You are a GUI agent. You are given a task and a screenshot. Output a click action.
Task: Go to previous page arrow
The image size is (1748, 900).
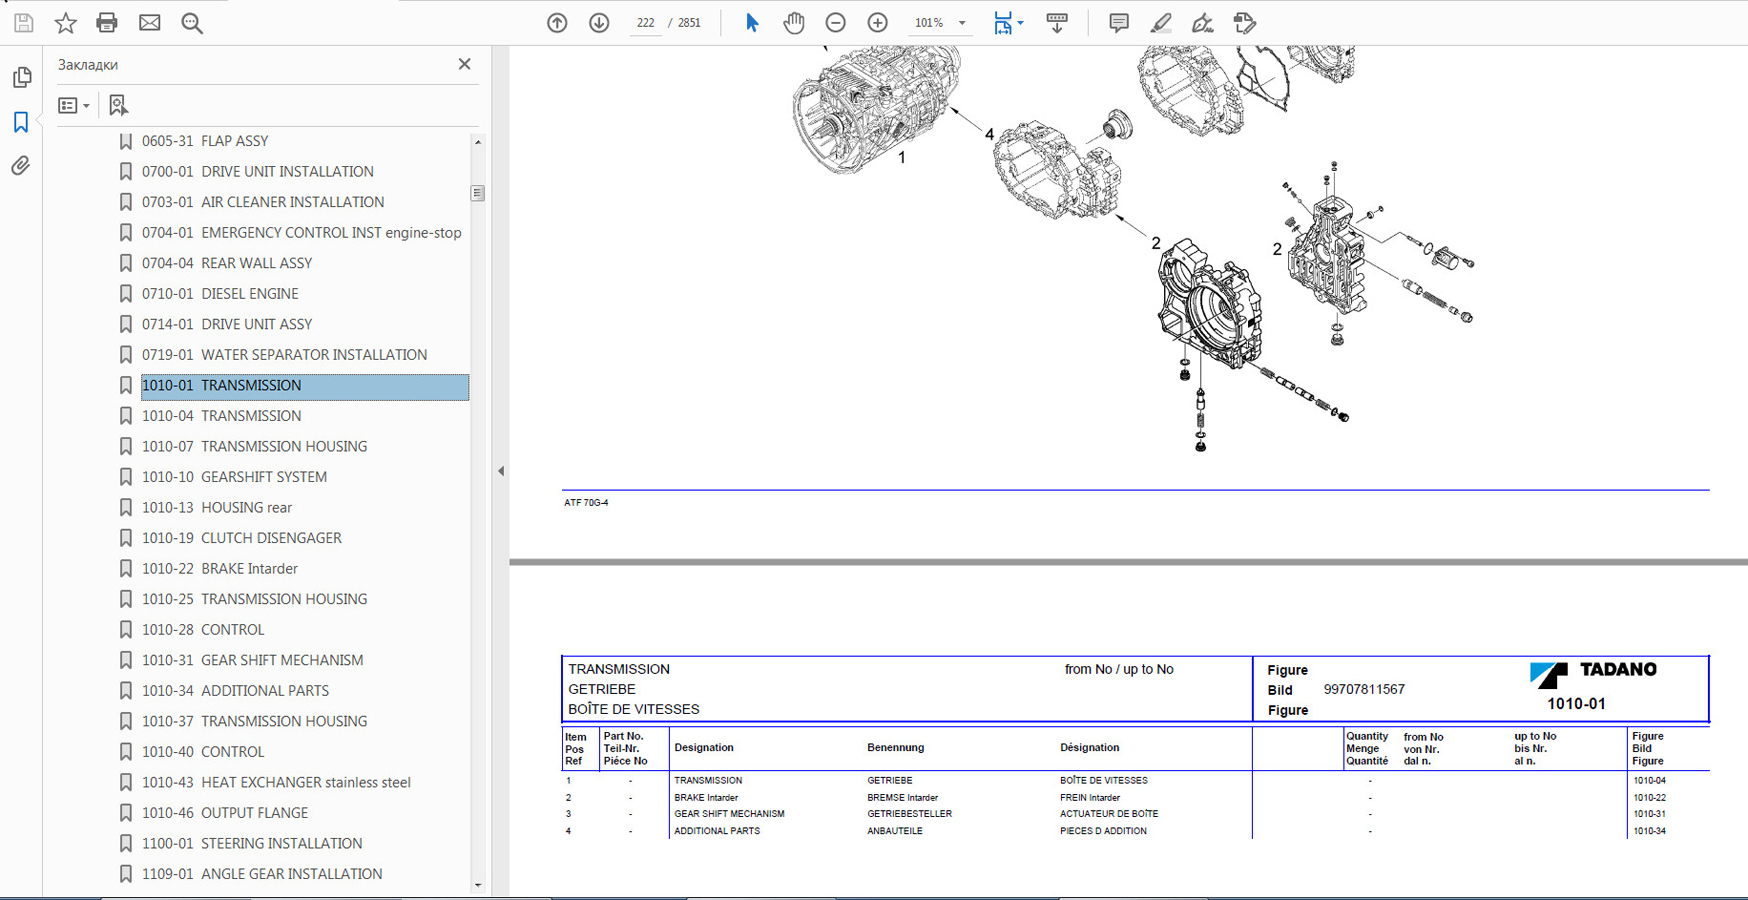pos(557,23)
